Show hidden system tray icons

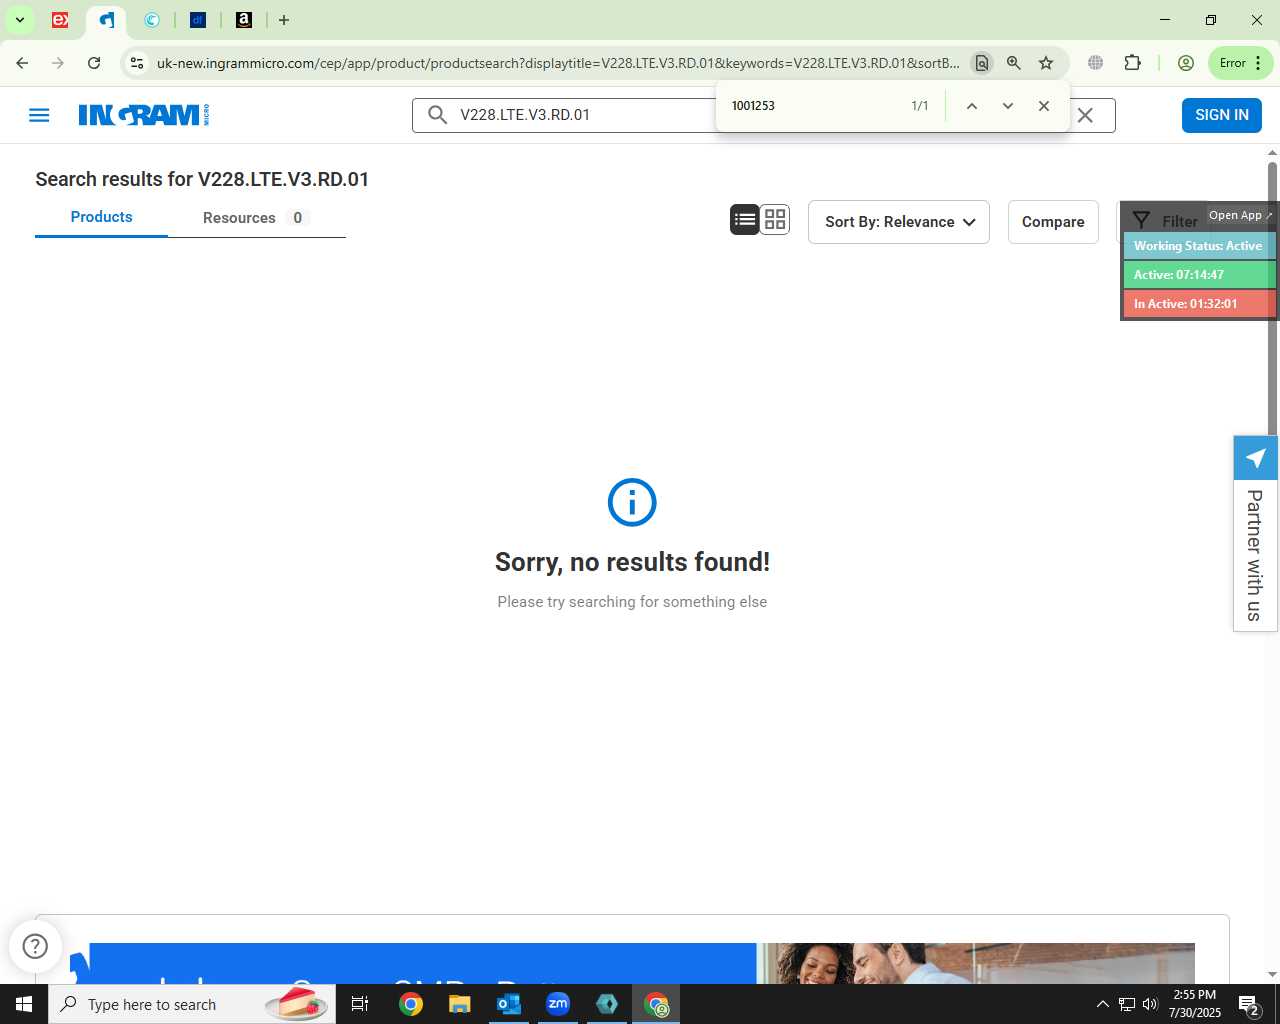(1102, 1004)
